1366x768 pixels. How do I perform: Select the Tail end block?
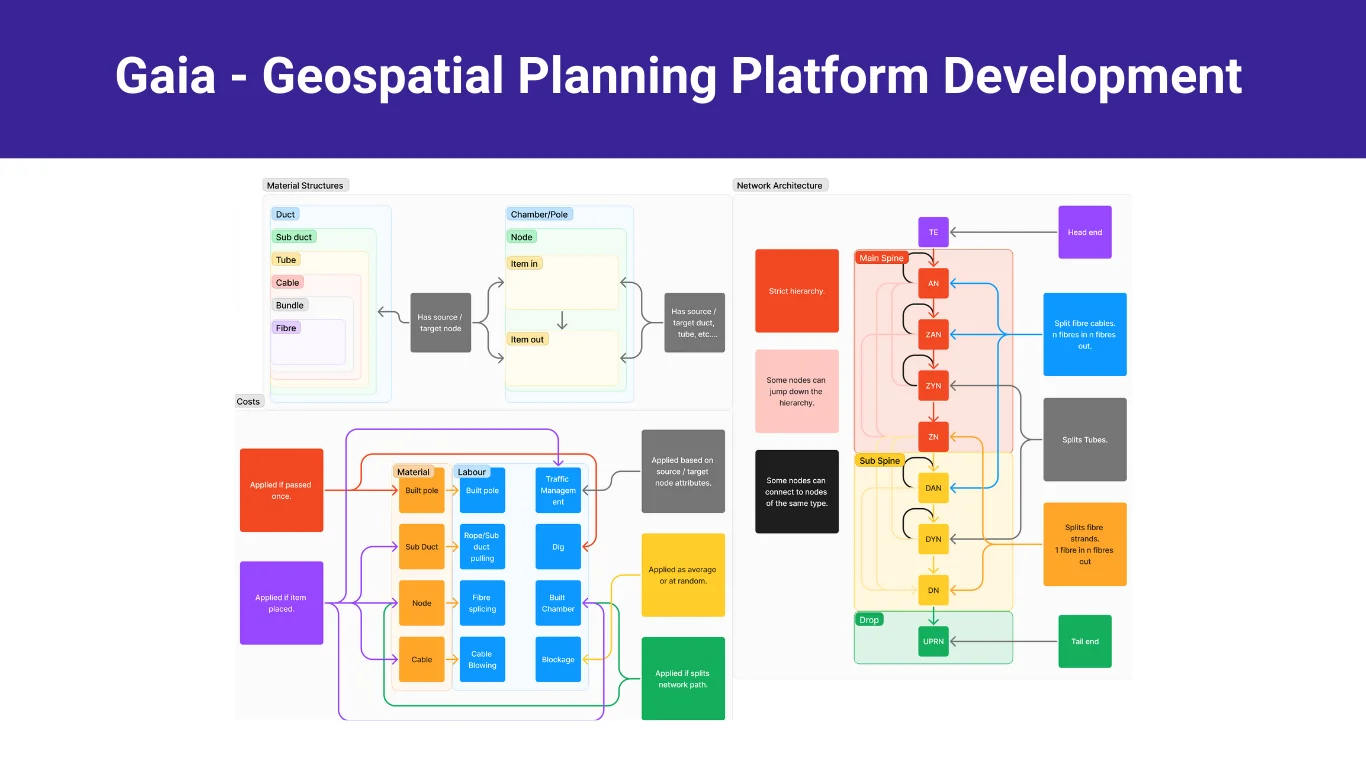[1084, 641]
